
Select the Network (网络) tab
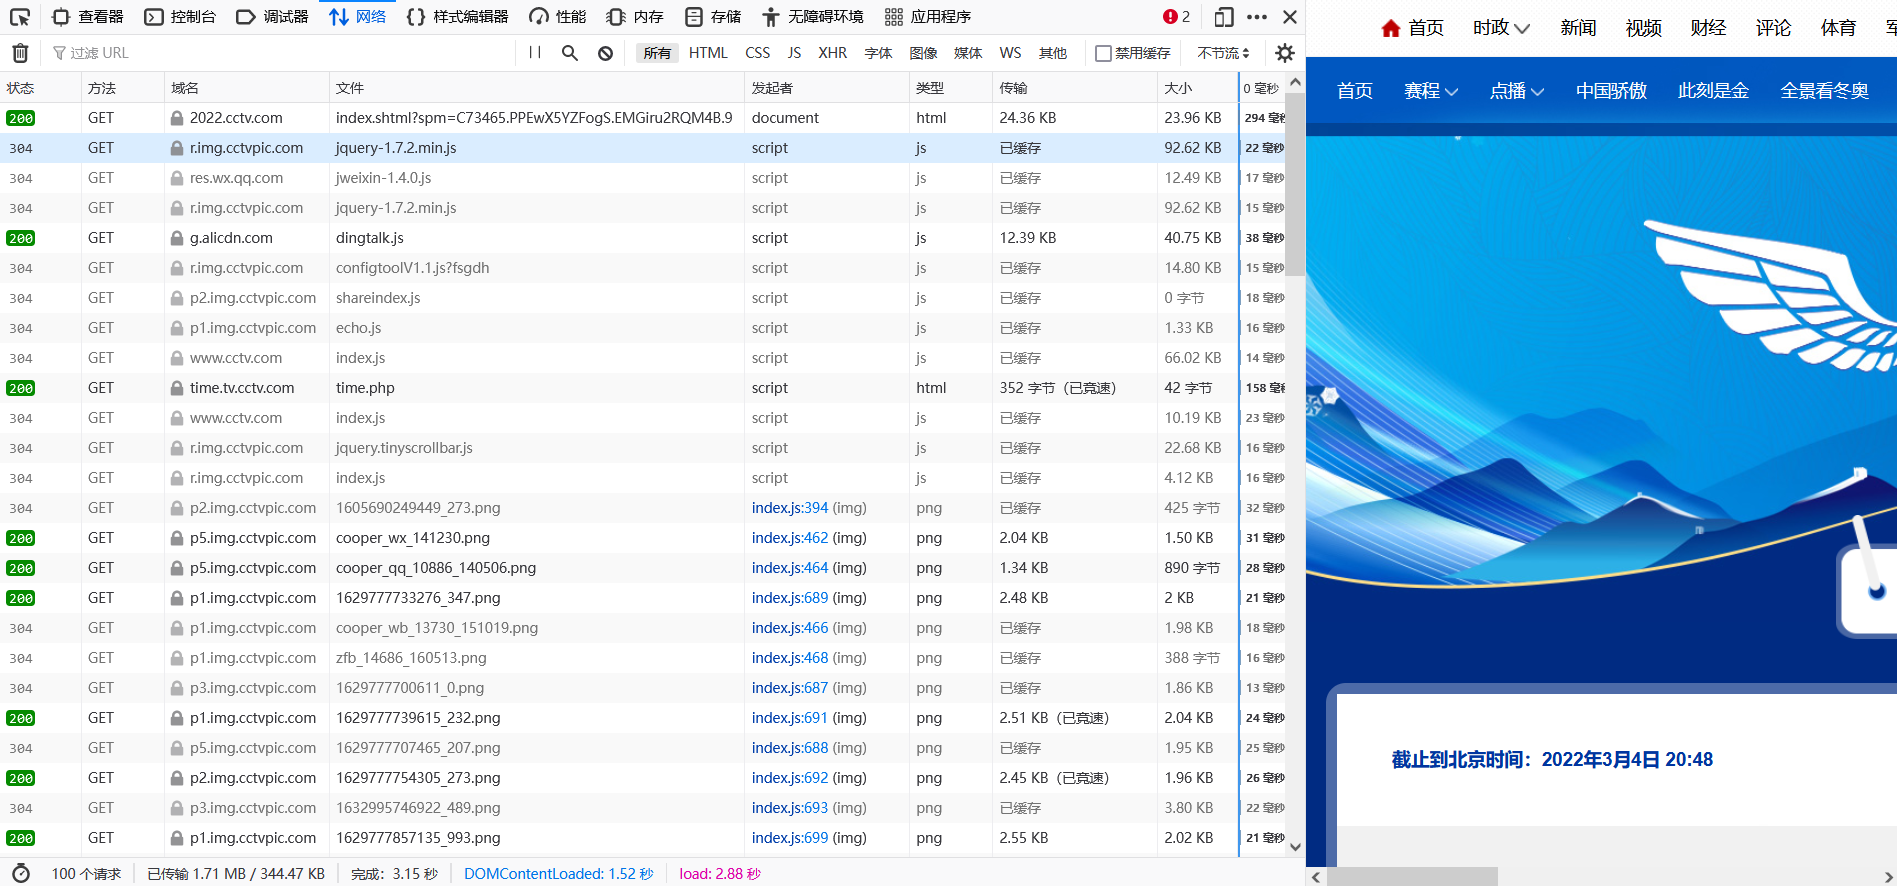click(357, 17)
